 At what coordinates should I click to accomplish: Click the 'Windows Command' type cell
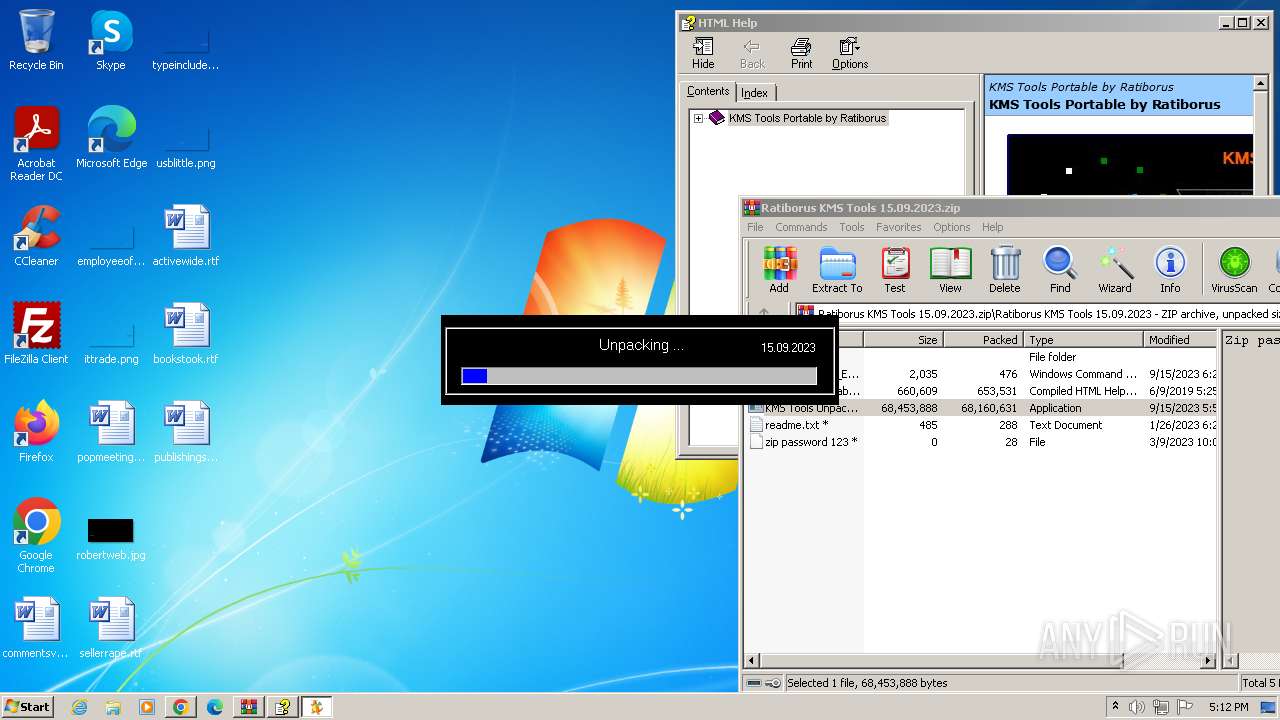pos(1083,374)
